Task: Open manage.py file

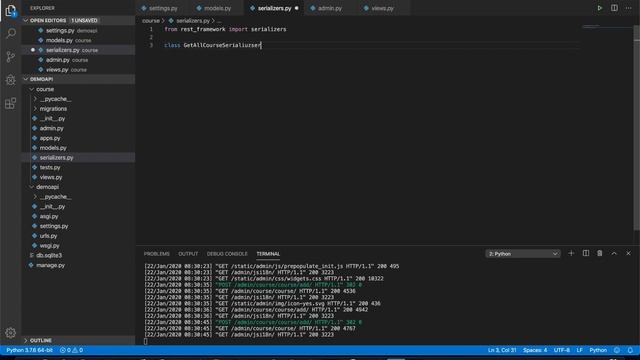Action: coord(78,265)
